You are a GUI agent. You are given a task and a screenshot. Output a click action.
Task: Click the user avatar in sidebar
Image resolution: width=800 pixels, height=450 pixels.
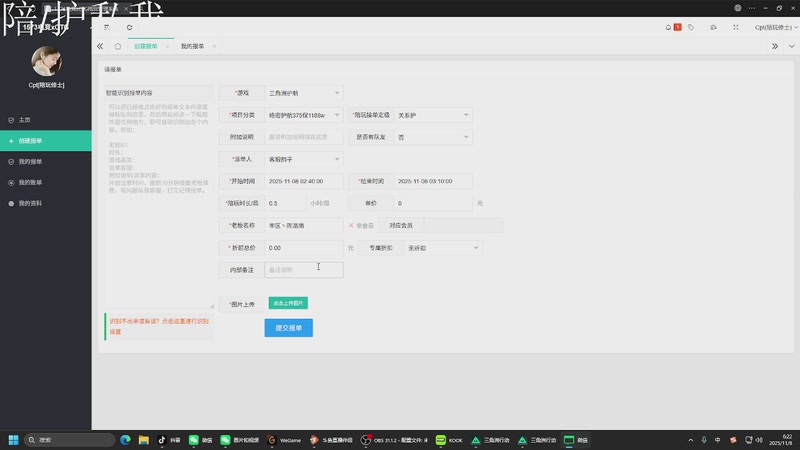pos(46,61)
